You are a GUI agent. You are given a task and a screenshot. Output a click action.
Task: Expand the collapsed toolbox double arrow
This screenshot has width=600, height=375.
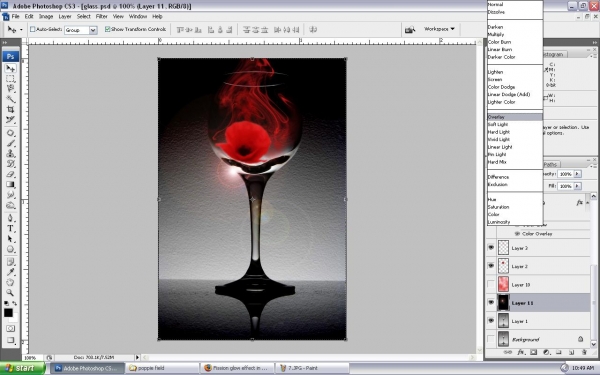click(5, 43)
